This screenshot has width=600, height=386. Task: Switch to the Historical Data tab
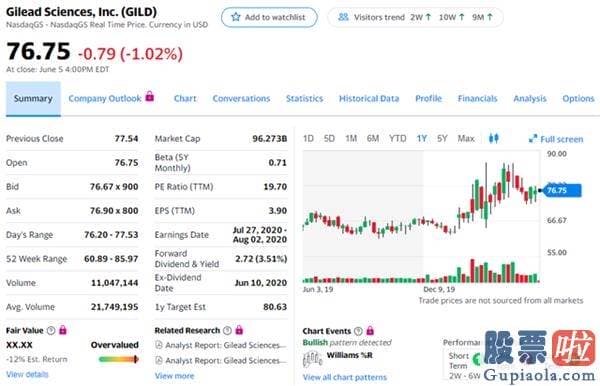(369, 98)
